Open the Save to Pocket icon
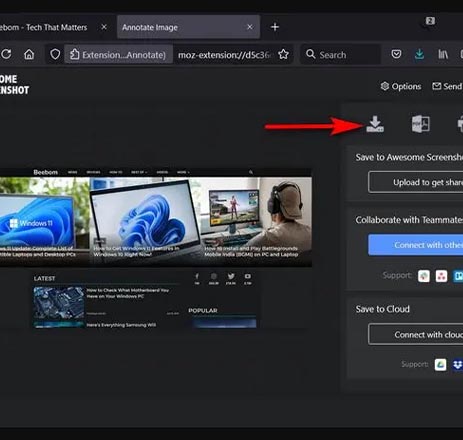This screenshot has height=440, width=463. tap(396, 54)
